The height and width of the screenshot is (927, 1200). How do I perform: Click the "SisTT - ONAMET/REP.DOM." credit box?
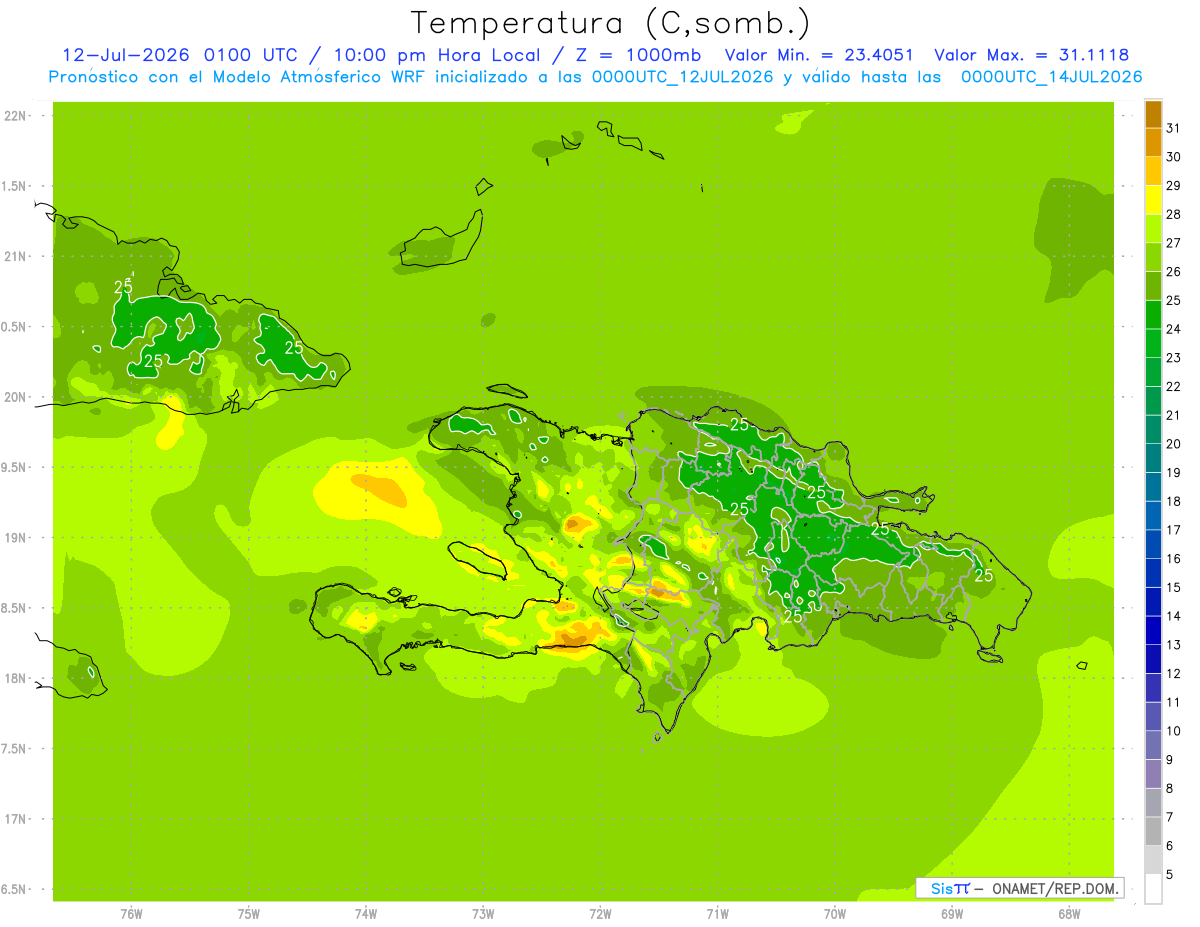1019,888
